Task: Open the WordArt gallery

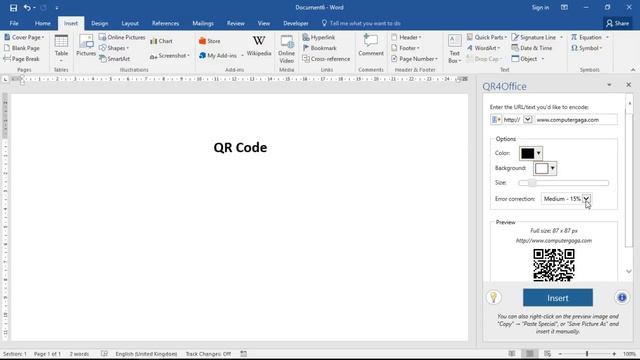Action: click(483, 48)
